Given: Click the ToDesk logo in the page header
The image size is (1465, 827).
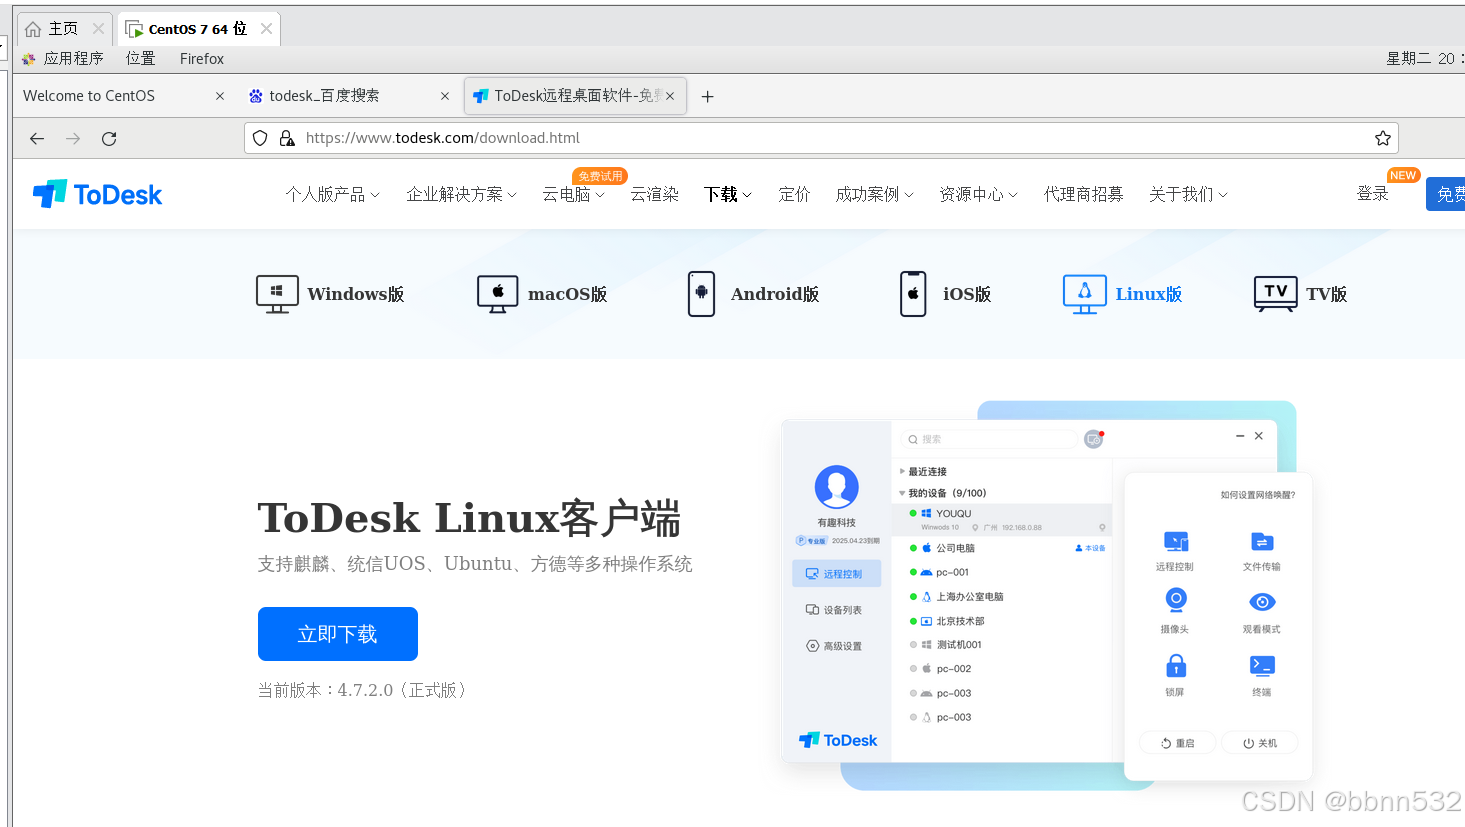Looking at the screenshot, I should tap(96, 193).
